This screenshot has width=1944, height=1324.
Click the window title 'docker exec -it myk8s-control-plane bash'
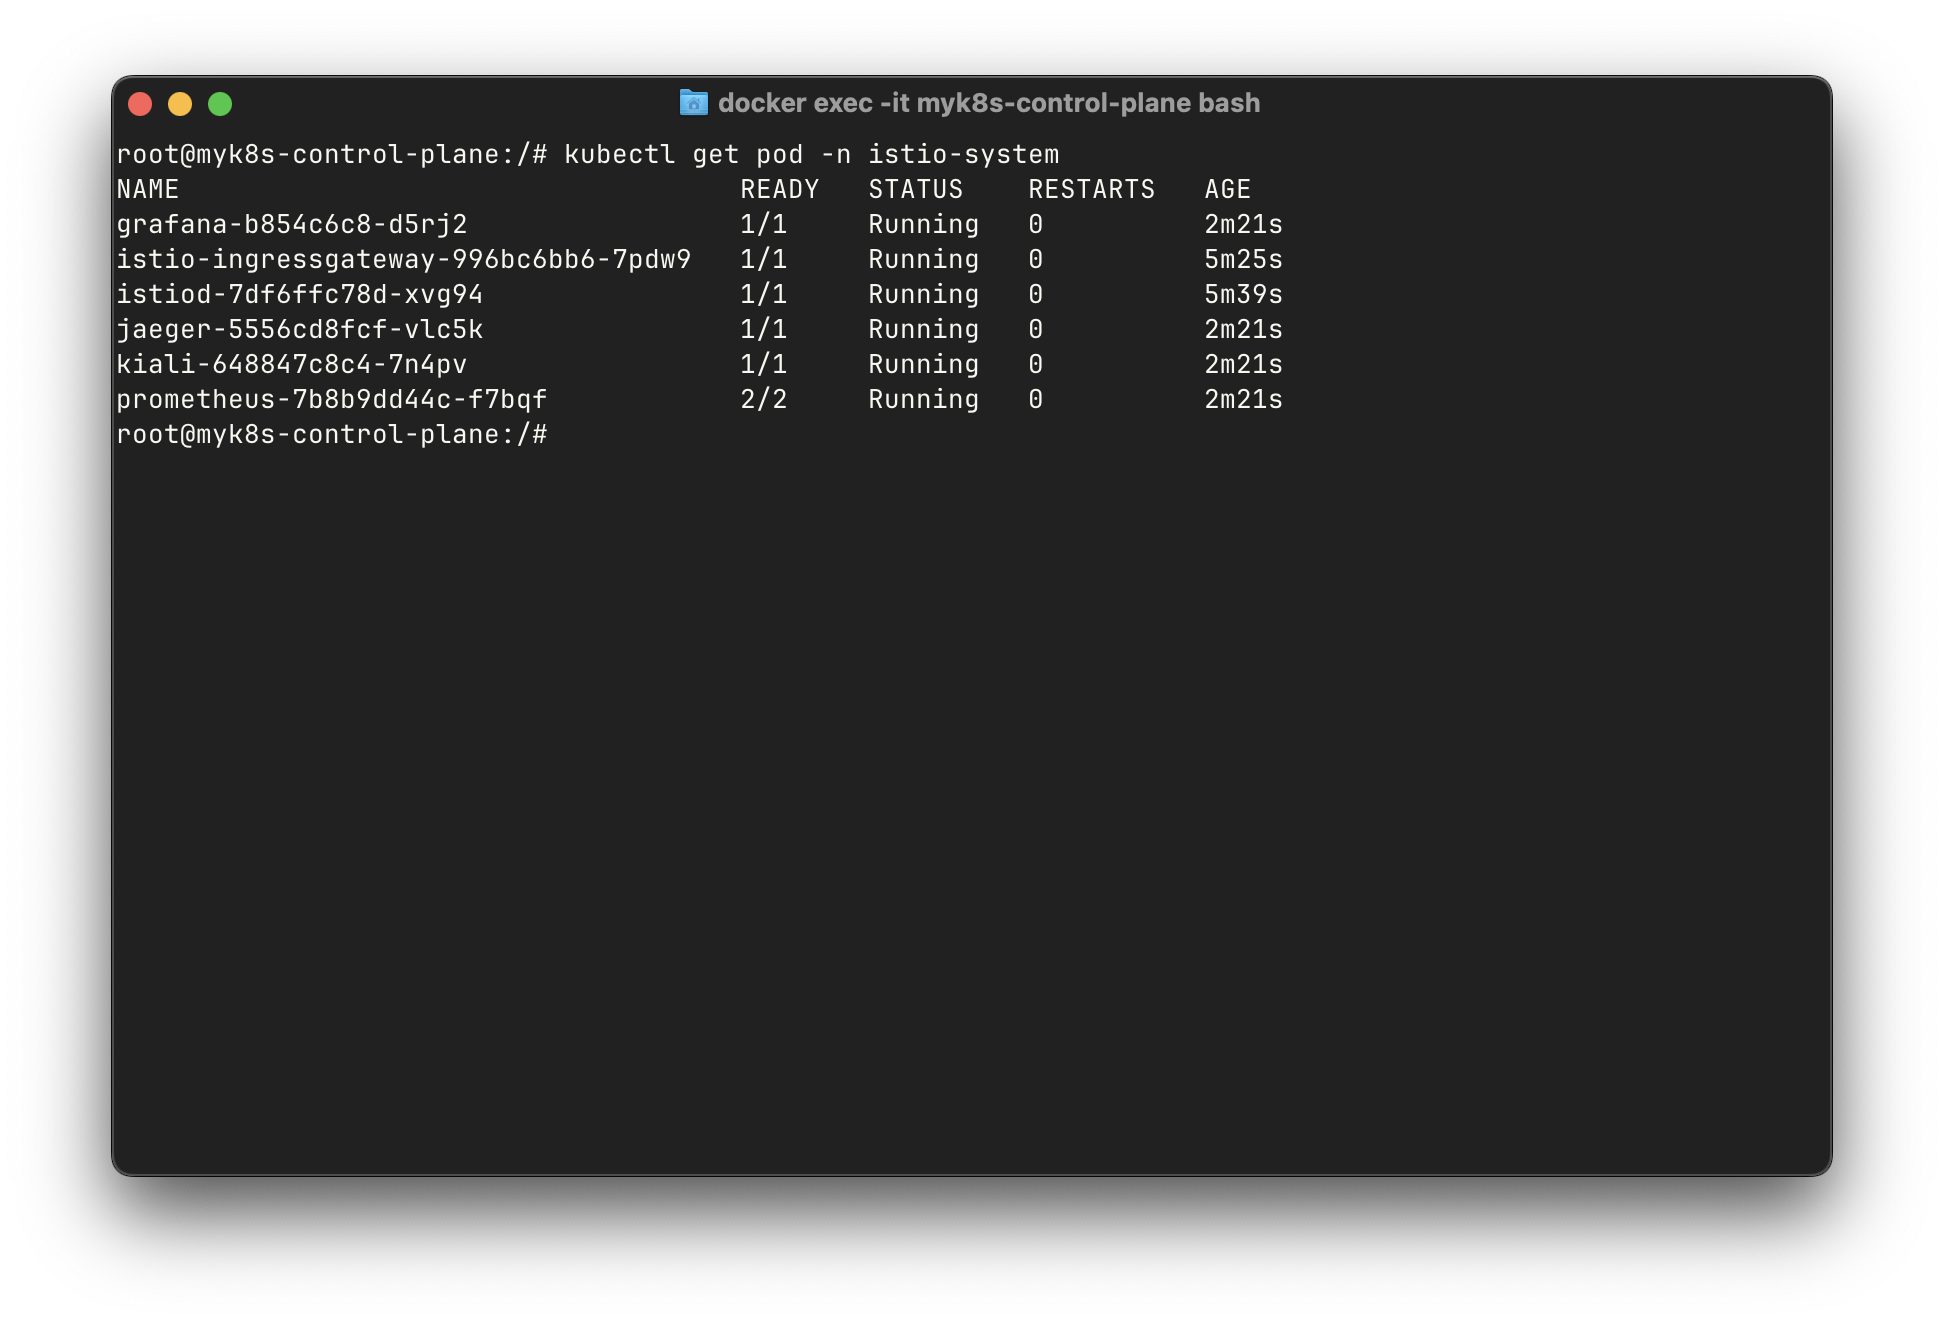tap(989, 103)
